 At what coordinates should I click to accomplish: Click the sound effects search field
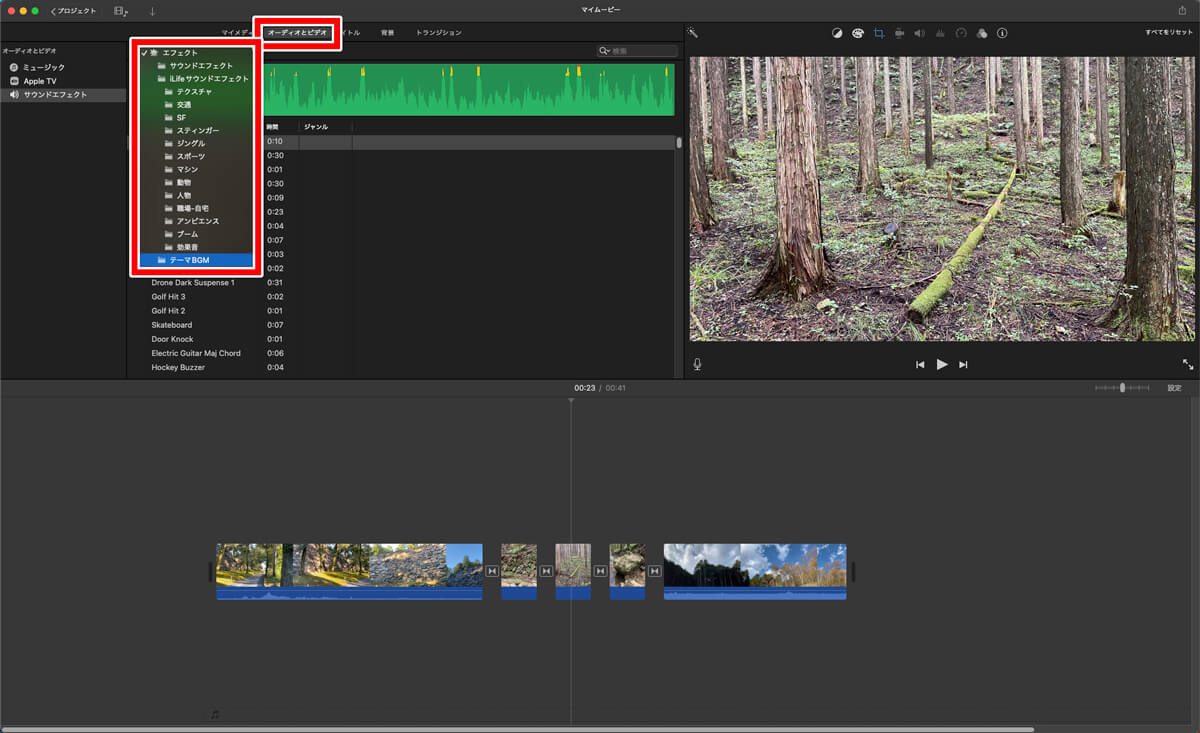click(x=638, y=51)
